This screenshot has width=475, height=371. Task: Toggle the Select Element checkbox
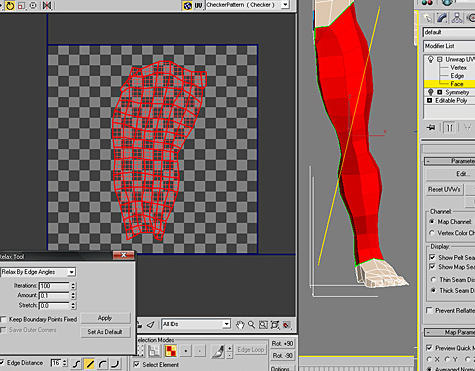pos(137,365)
